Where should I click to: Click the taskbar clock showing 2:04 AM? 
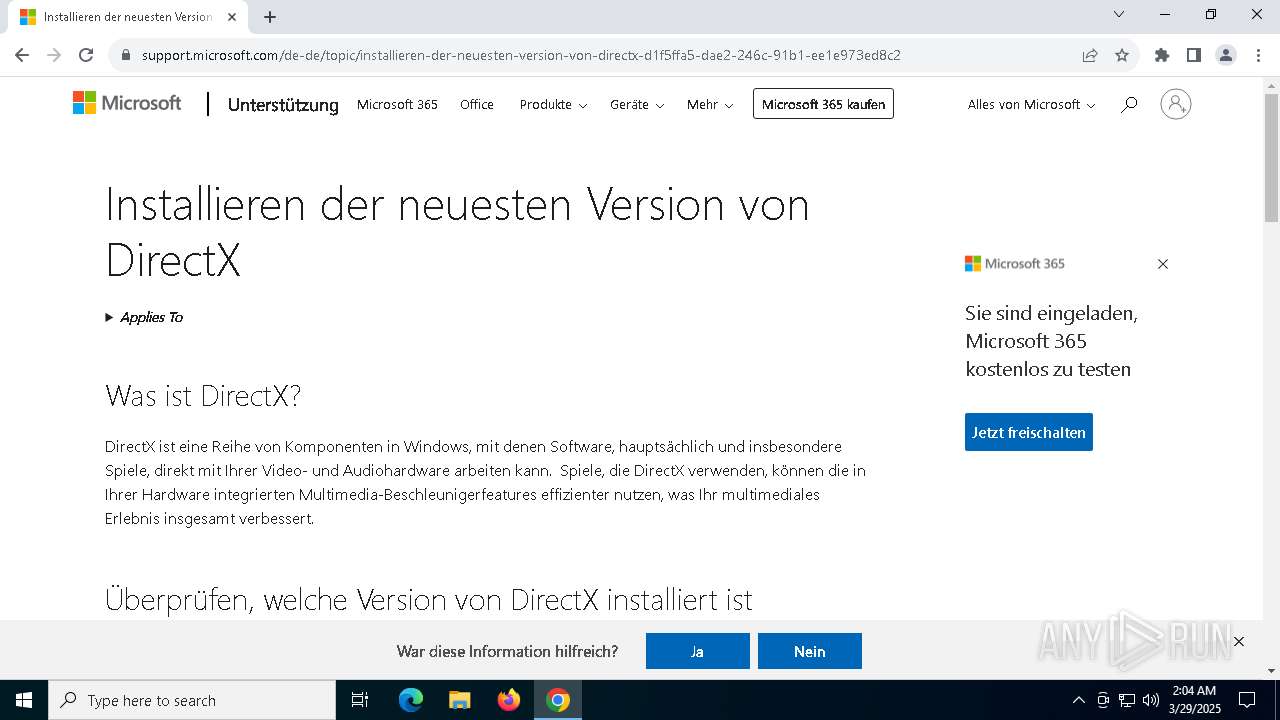click(x=1194, y=700)
